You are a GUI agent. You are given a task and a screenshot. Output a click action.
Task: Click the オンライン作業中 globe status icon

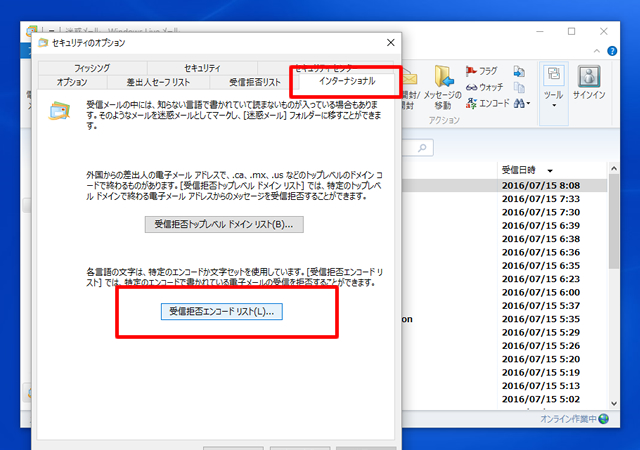click(x=604, y=419)
